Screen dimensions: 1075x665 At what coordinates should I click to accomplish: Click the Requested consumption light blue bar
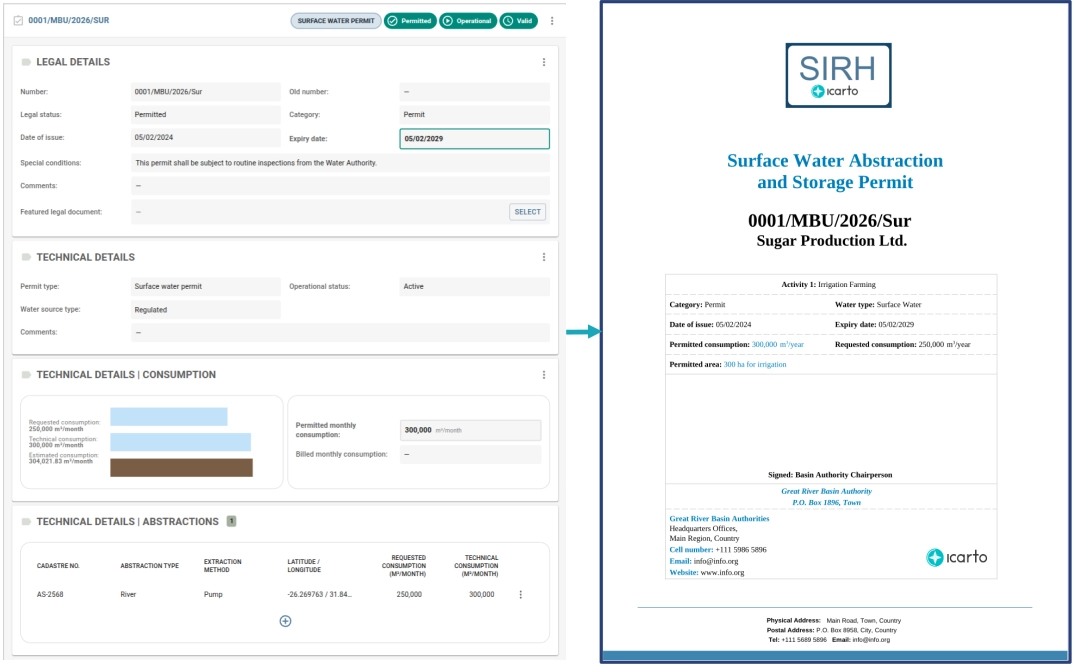click(169, 417)
